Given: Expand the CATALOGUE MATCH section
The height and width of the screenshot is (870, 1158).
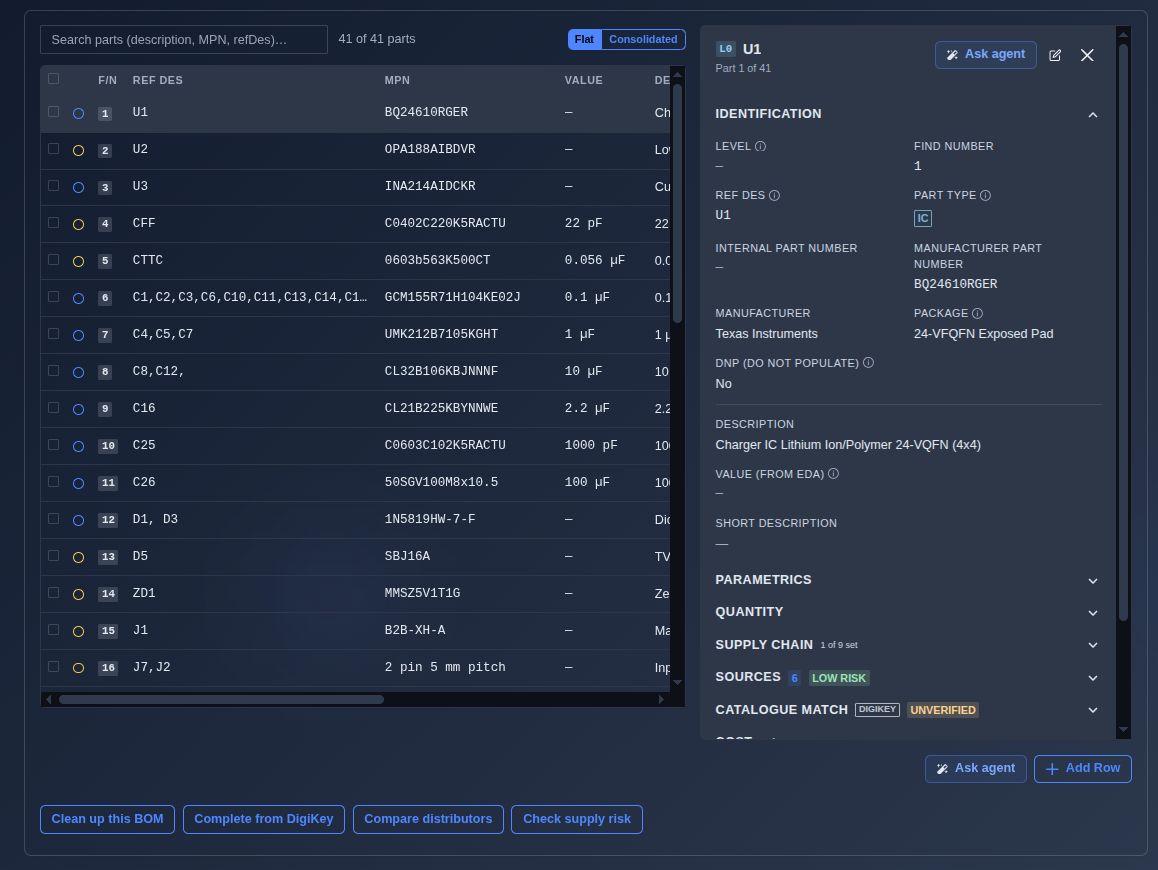Looking at the screenshot, I should point(1093,710).
